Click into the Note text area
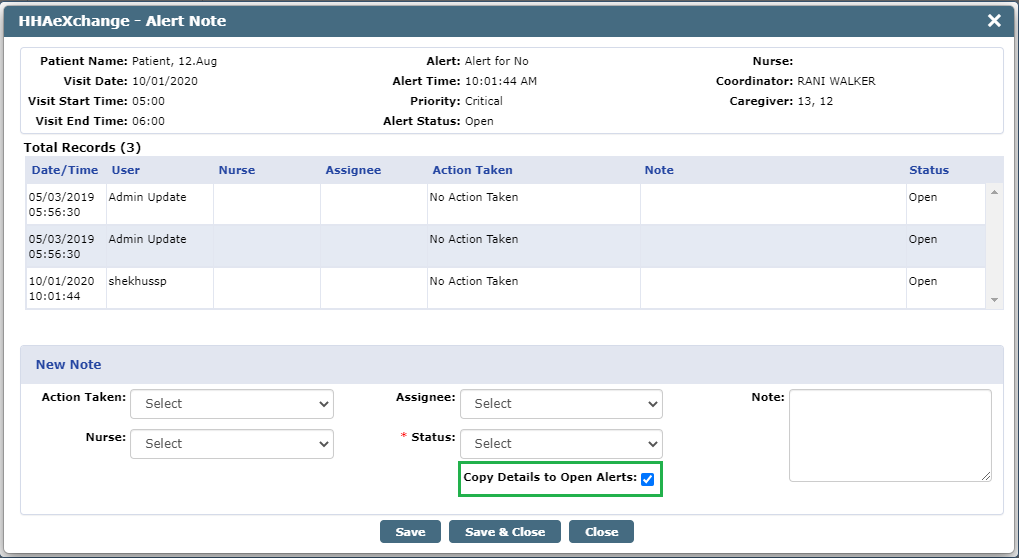The height and width of the screenshot is (558, 1019). pos(890,435)
